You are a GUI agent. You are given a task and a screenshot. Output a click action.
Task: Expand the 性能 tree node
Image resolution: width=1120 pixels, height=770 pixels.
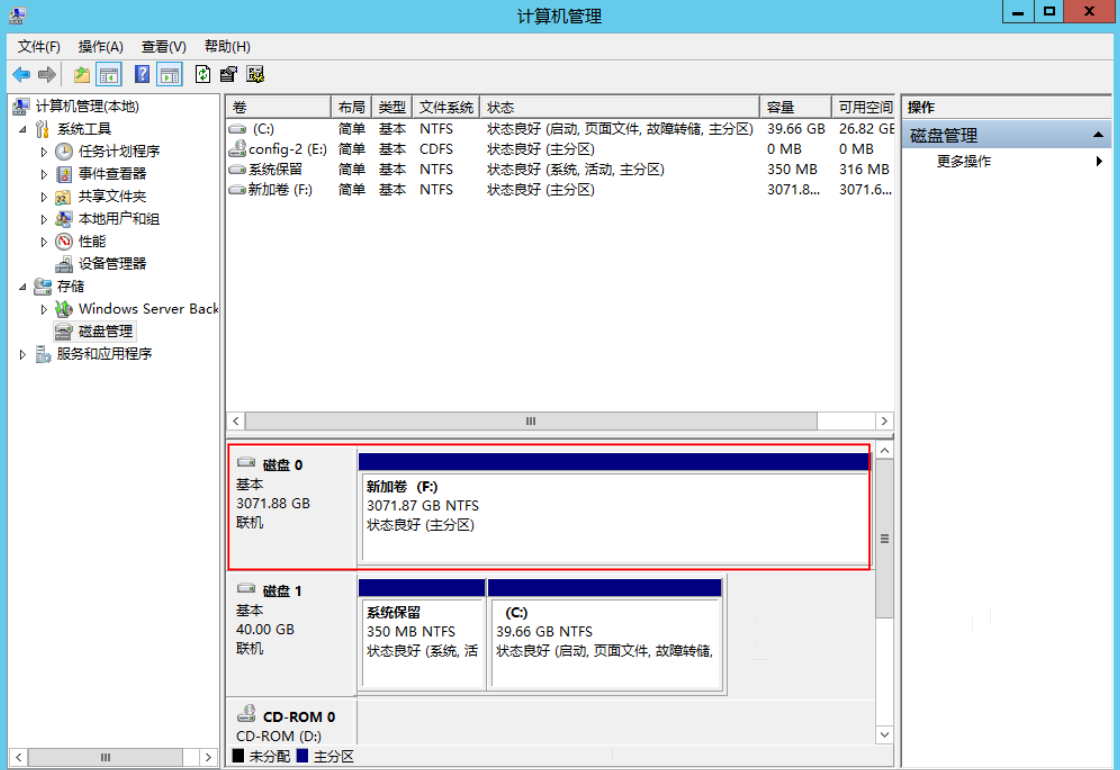click(x=44, y=241)
